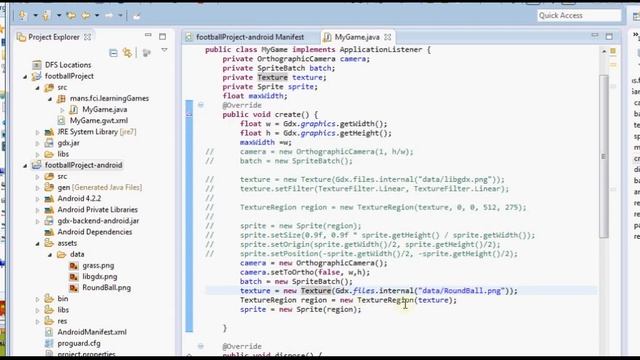Click the Forward navigation arrow in toolbar
This screenshot has width=640, height=360.
(x=109, y=16)
